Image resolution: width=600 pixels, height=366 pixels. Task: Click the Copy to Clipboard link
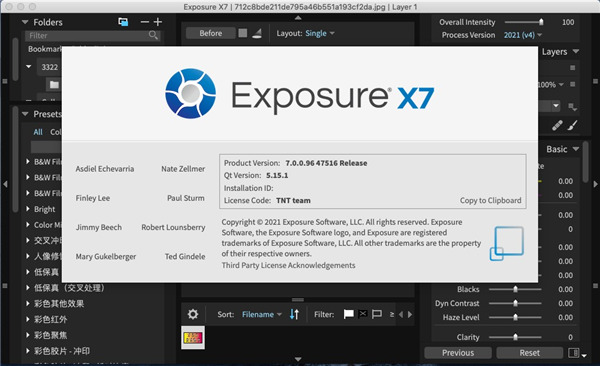coord(491,201)
